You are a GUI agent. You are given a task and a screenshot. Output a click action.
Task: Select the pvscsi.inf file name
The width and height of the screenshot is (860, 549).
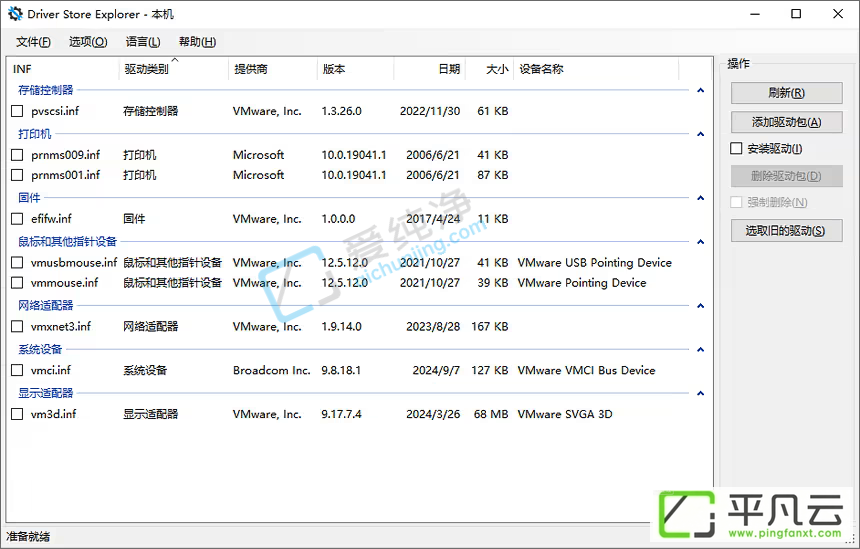[x=55, y=111]
